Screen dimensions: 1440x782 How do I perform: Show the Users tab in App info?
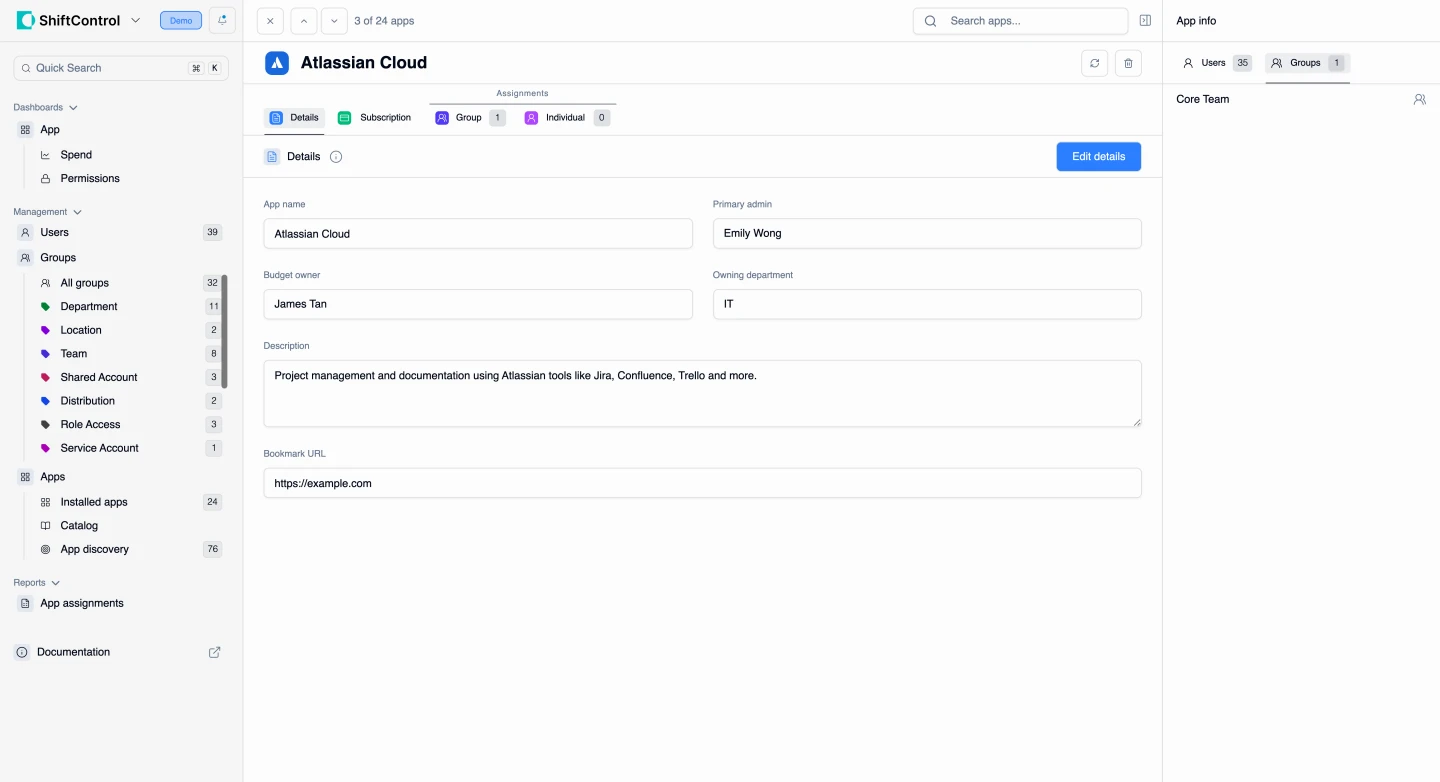pos(1216,63)
